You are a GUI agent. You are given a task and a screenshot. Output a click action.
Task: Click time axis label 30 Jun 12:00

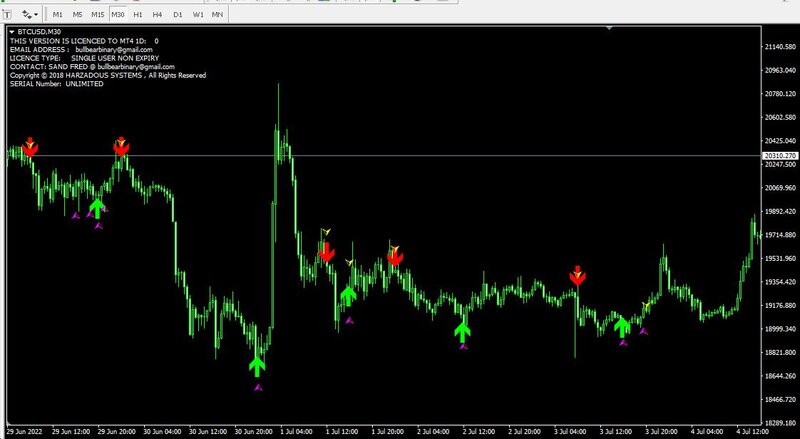(x=208, y=432)
